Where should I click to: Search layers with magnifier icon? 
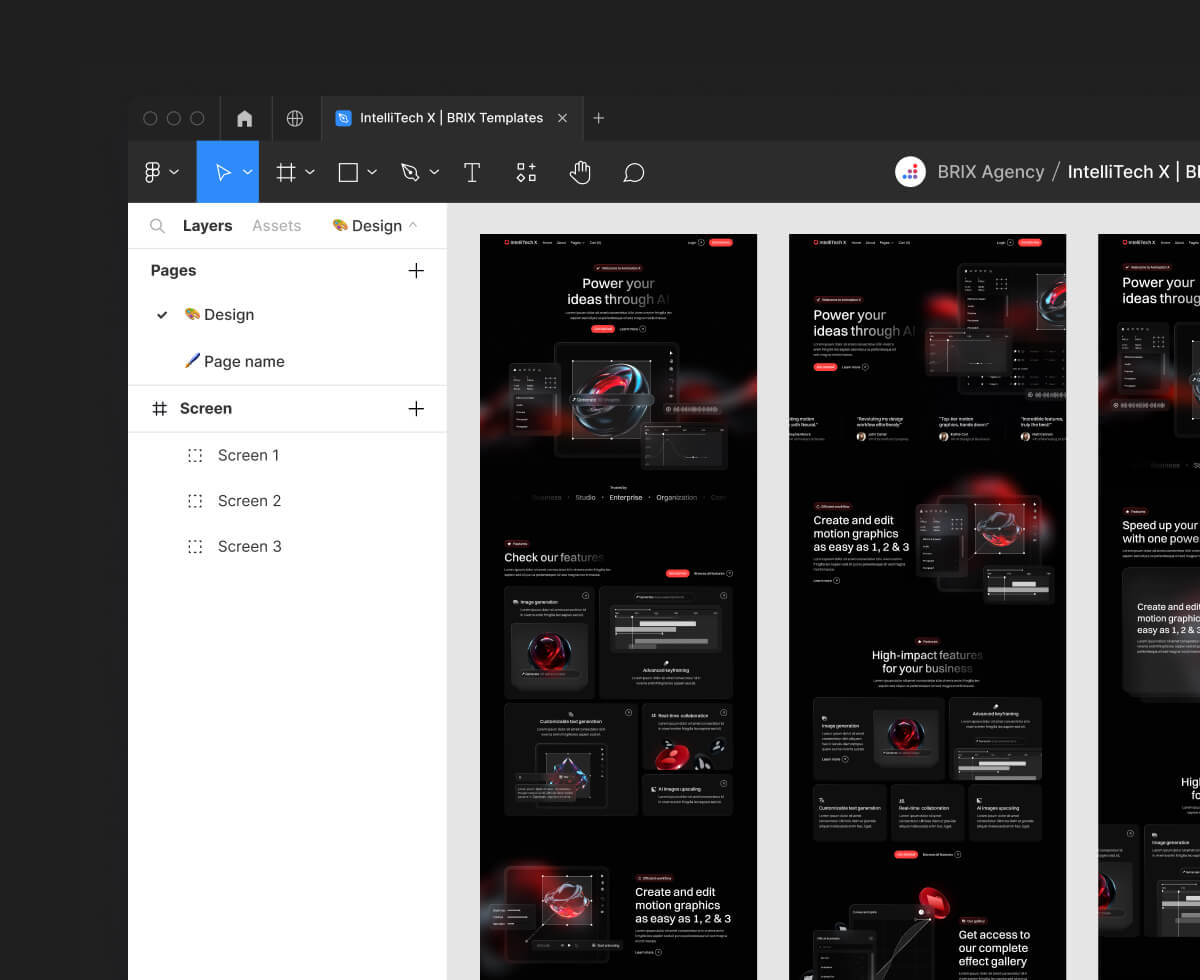pyautogui.click(x=157, y=226)
